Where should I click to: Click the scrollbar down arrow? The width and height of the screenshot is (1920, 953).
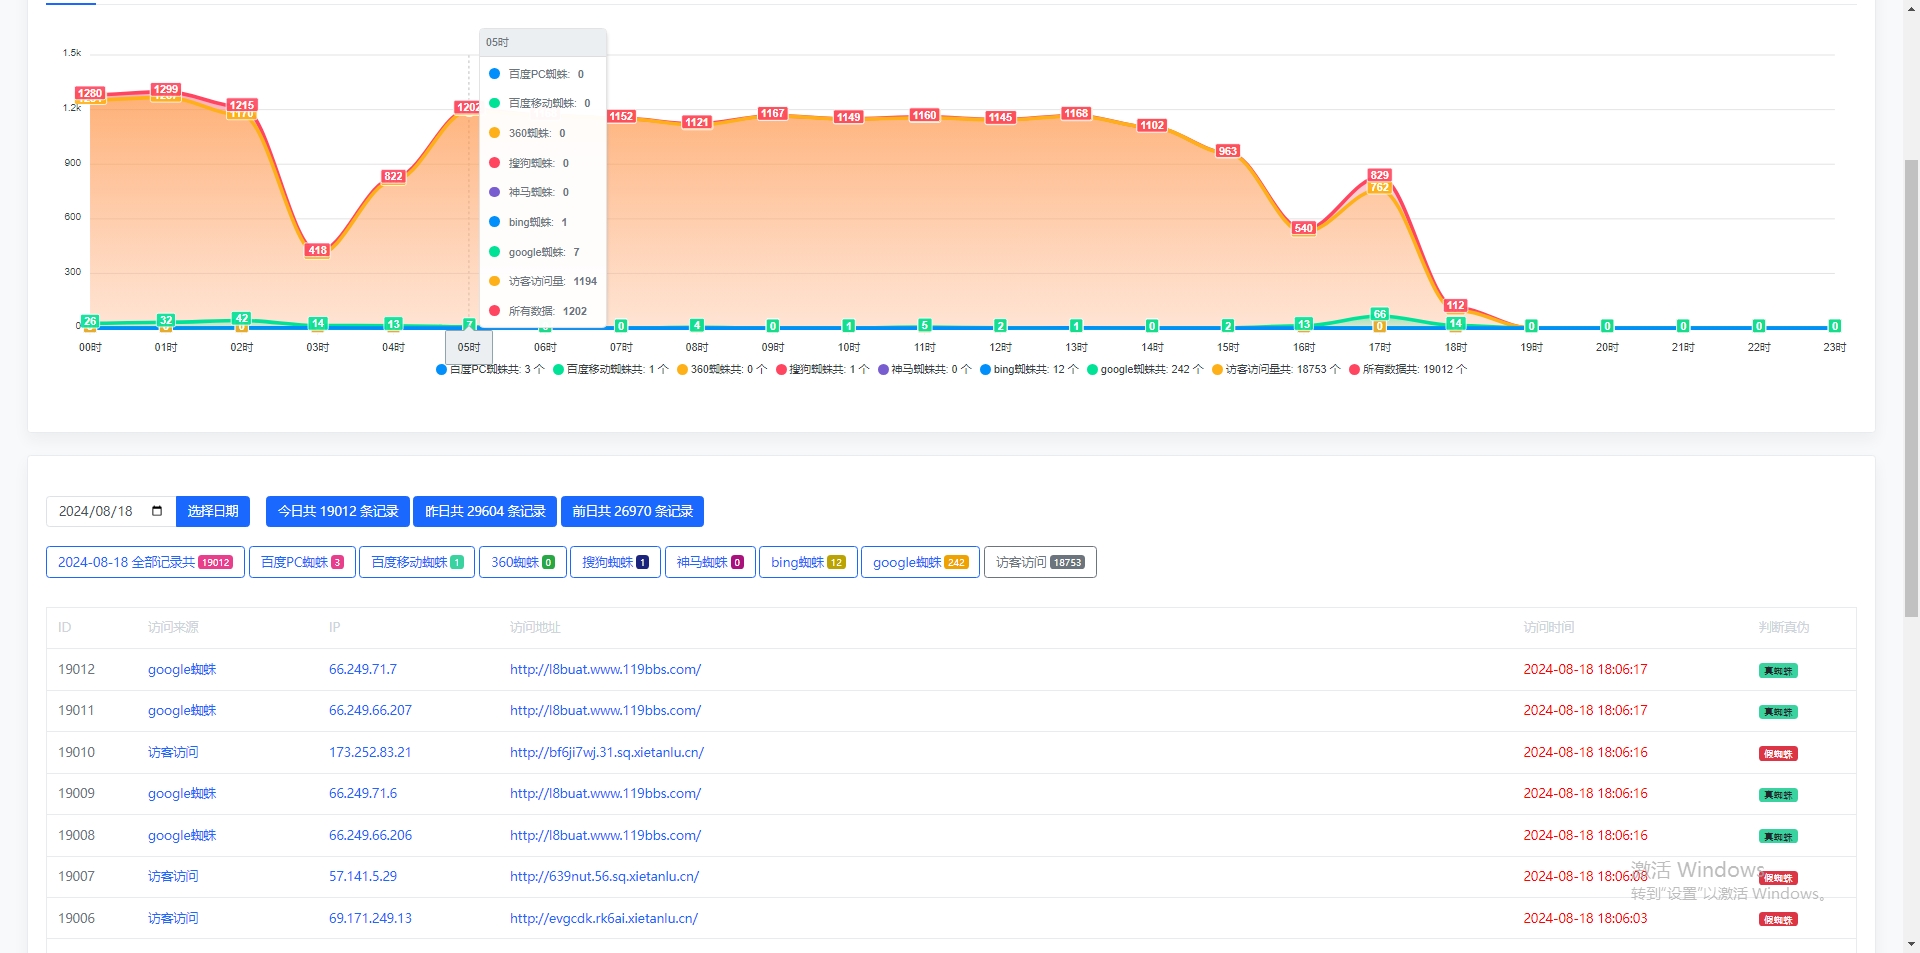coord(1911,943)
